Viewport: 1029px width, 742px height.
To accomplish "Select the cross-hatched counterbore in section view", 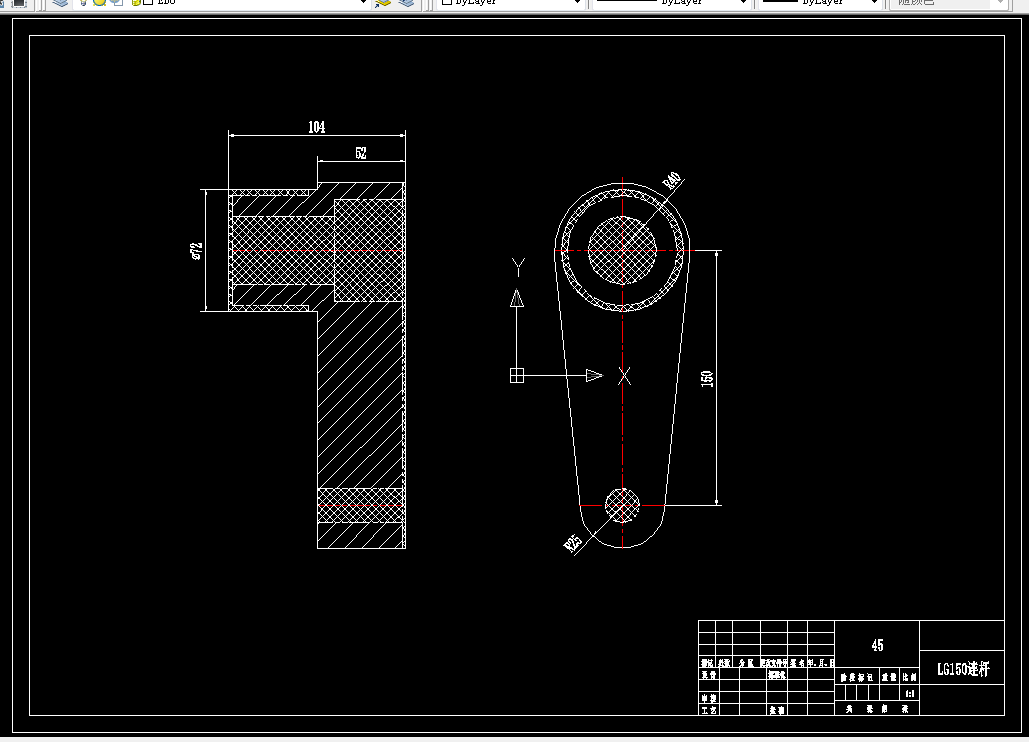I will pyautogui.click(x=369, y=251).
